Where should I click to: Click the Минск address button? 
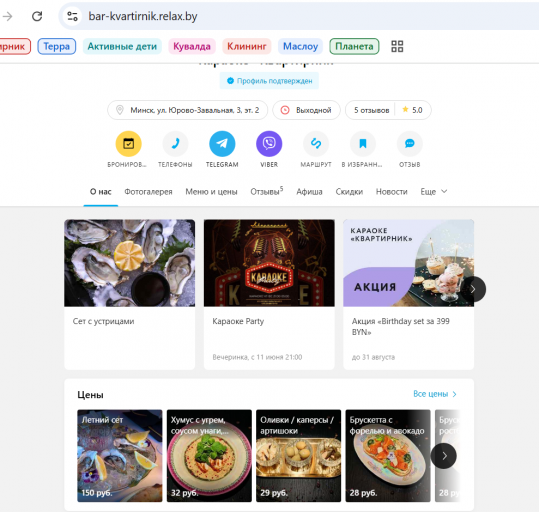point(187,110)
